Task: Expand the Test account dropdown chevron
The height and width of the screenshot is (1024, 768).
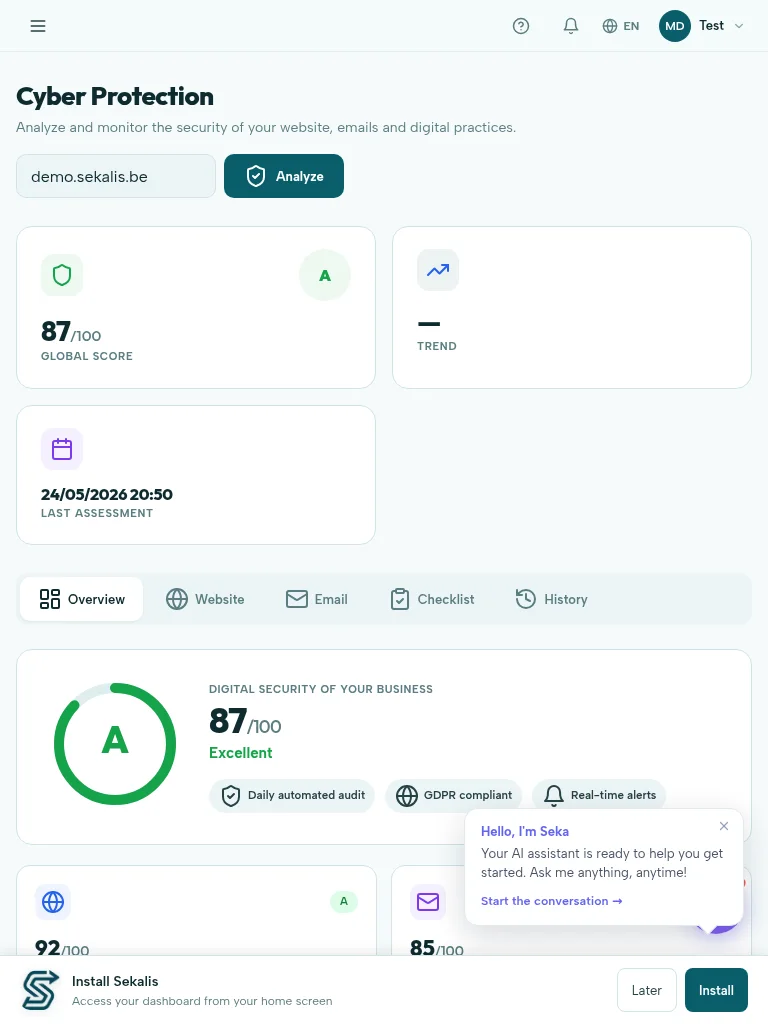Action: (739, 26)
